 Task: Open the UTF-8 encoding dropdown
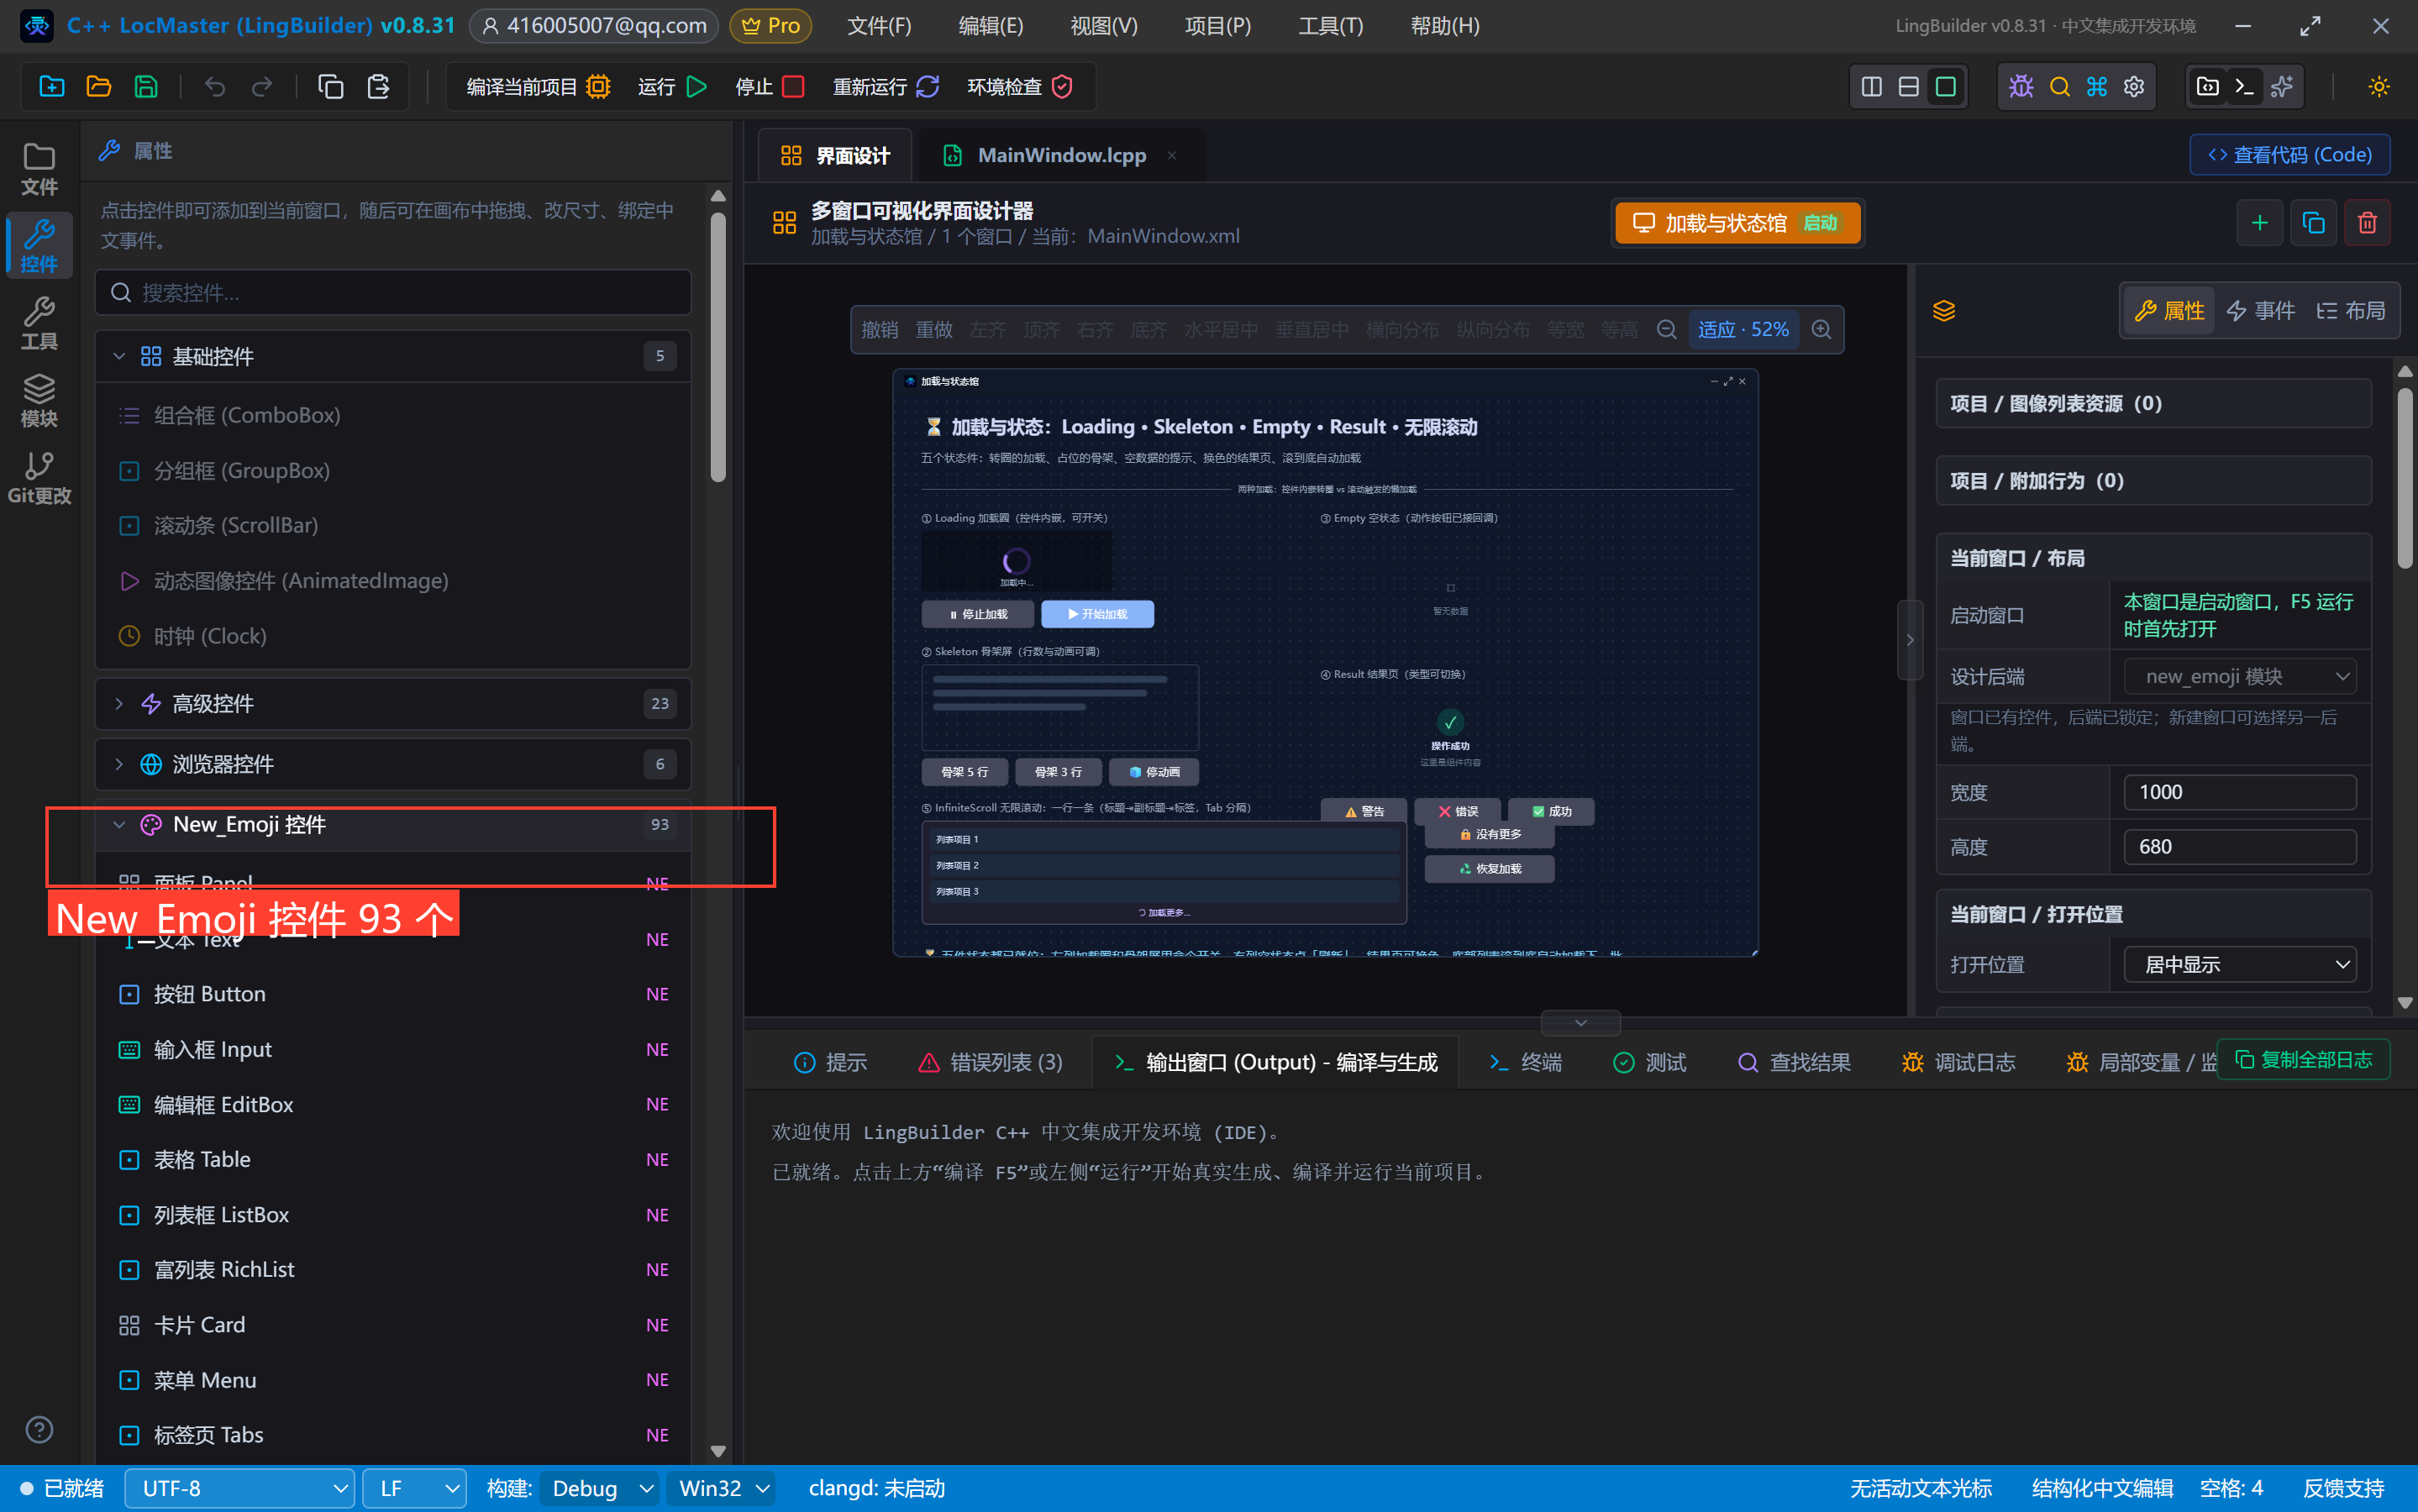(x=240, y=1488)
